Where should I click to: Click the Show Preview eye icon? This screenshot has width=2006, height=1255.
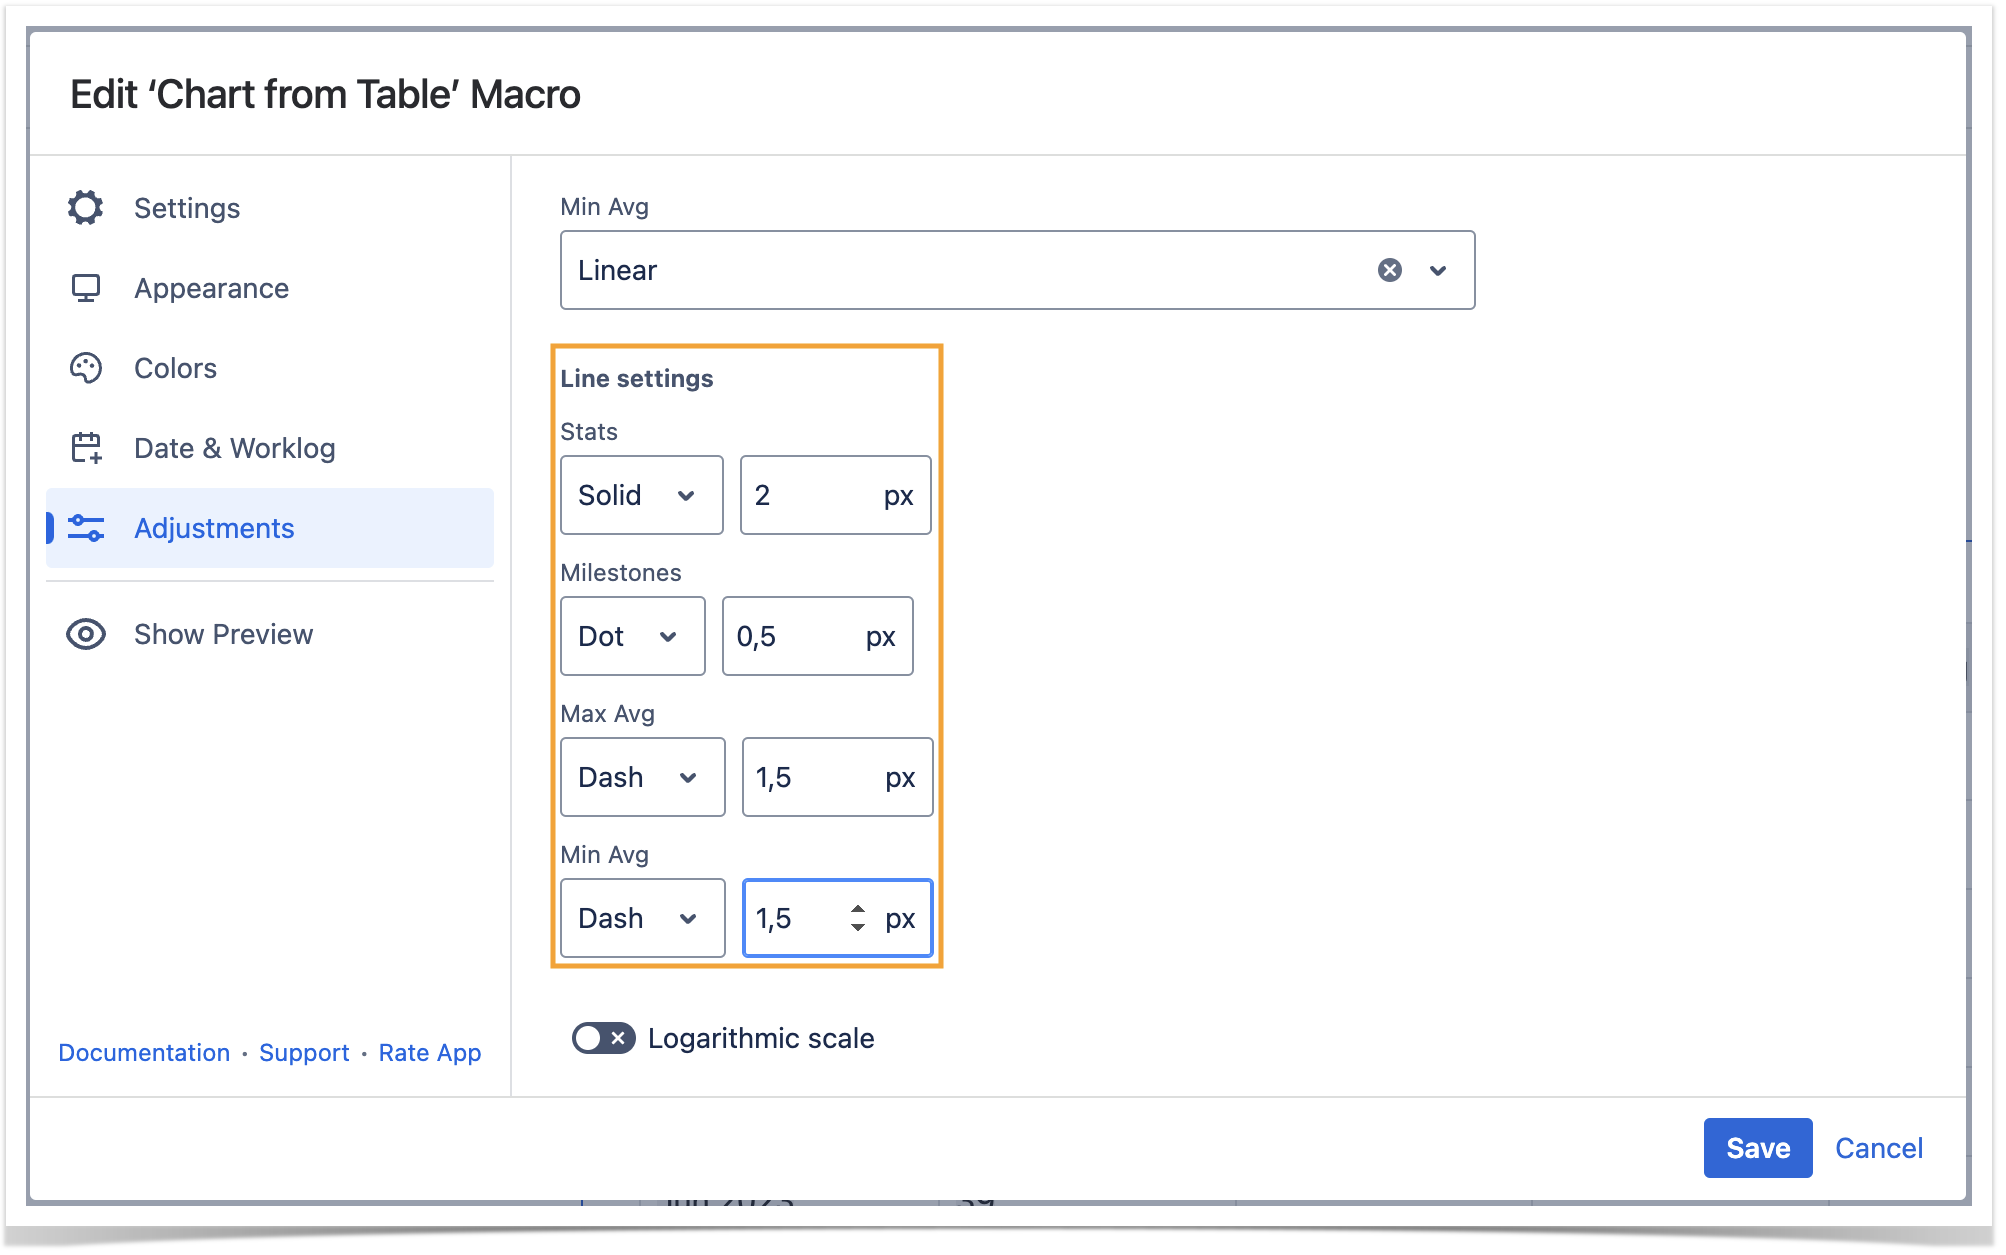(x=86, y=634)
